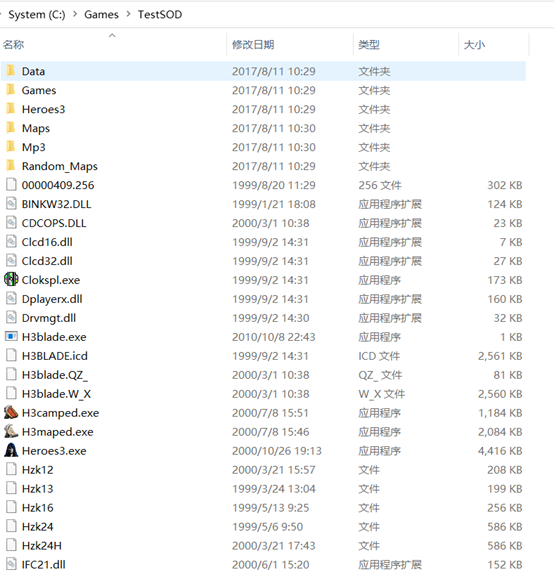Toggle the sort arrow above the 名称 column
This screenshot has height=572, width=554.
click(112, 35)
